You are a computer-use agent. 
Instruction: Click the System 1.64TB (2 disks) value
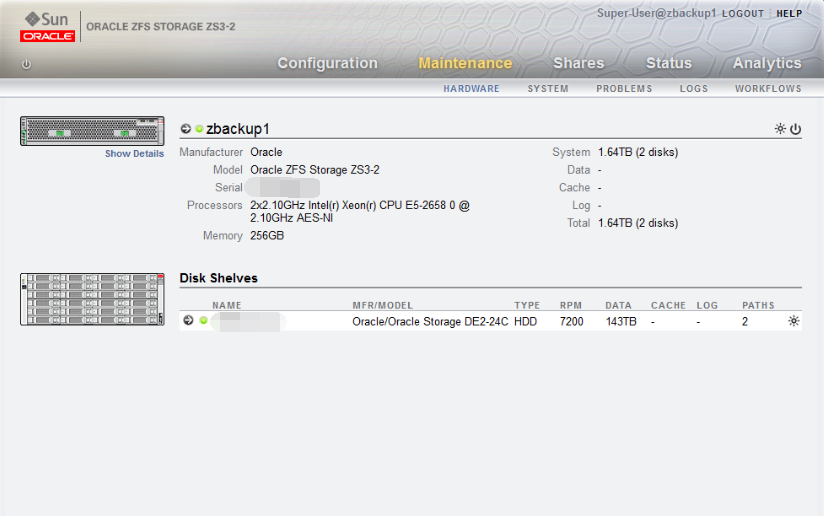638,152
